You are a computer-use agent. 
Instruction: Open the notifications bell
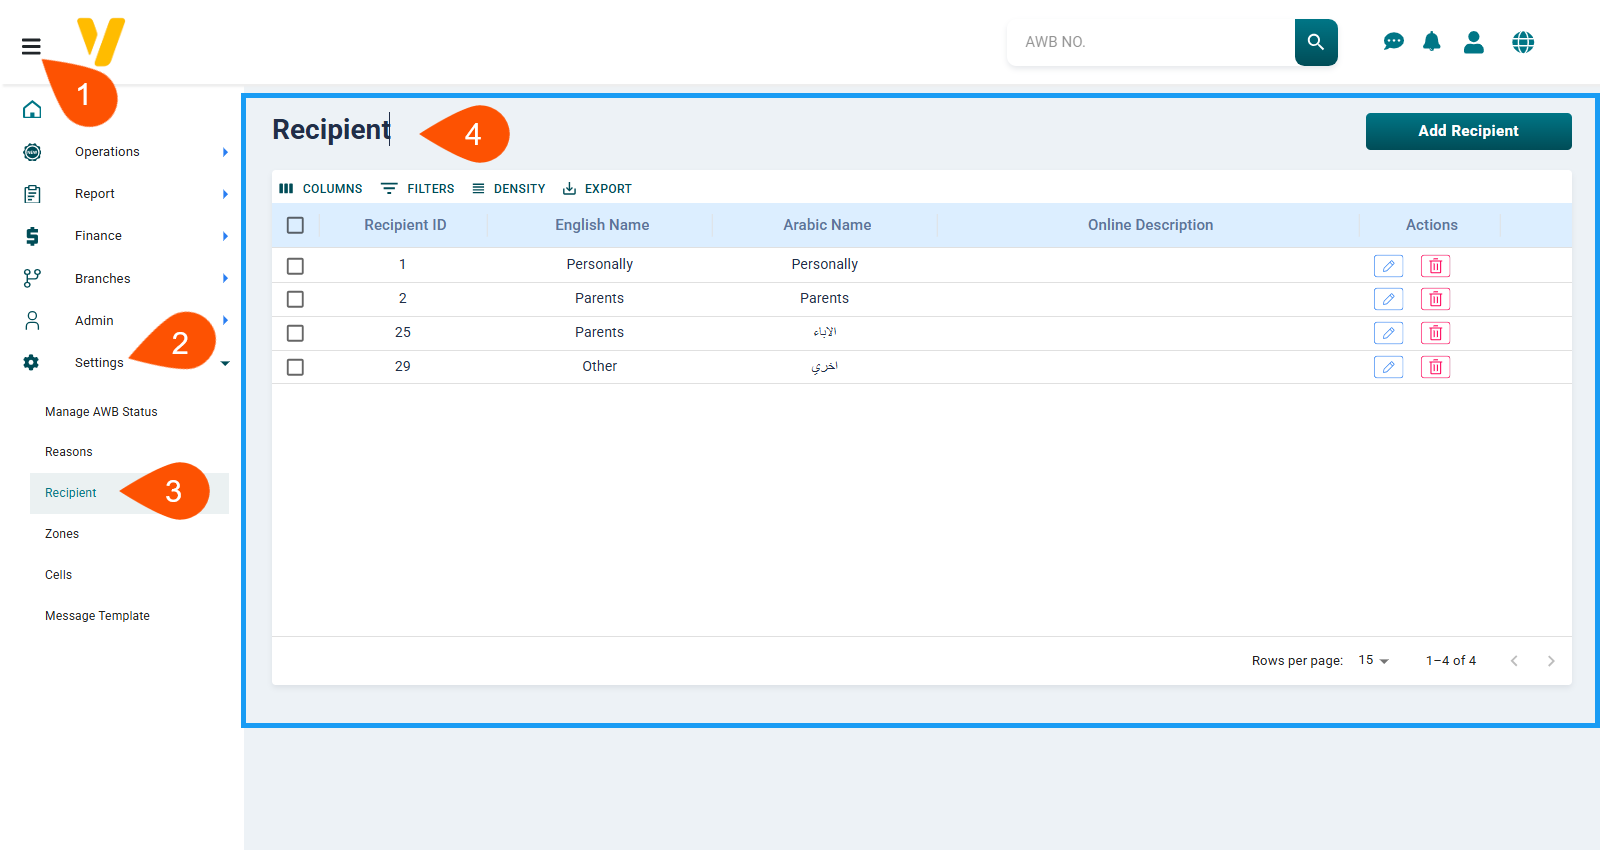[1432, 42]
